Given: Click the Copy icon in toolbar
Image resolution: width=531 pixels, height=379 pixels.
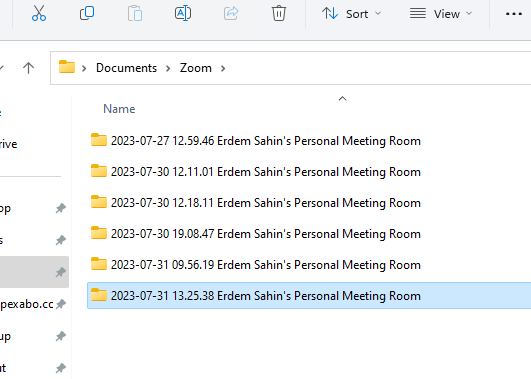Looking at the screenshot, I should tap(87, 14).
